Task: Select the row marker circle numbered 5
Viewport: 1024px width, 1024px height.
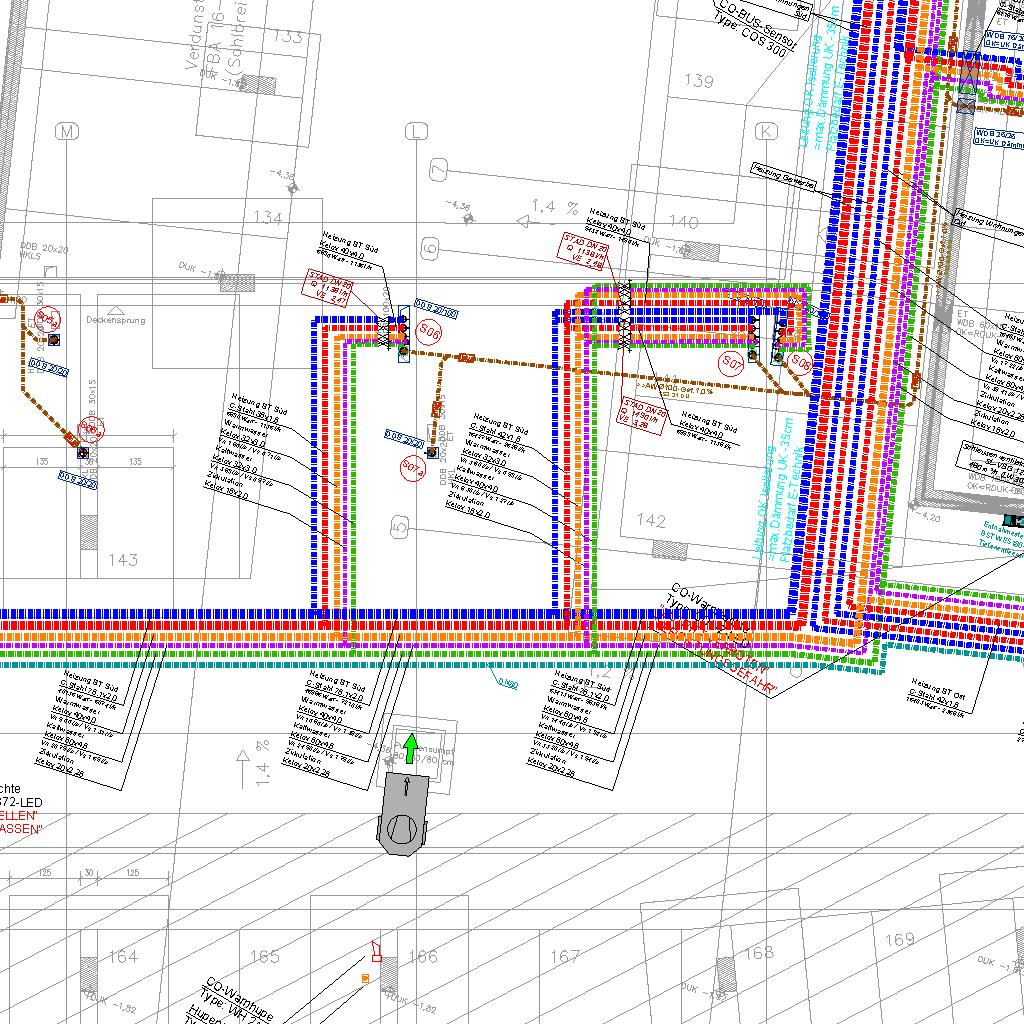Action: pos(400,526)
